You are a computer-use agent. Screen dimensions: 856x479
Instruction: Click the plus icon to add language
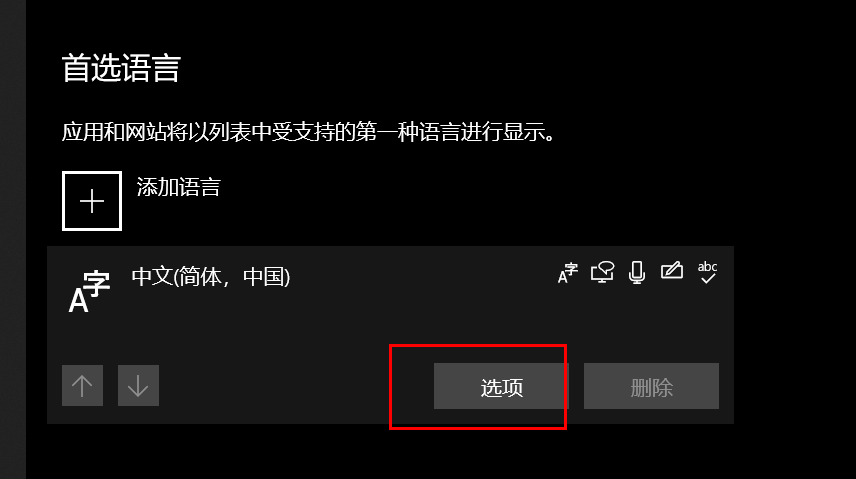click(x=92, y=201)
